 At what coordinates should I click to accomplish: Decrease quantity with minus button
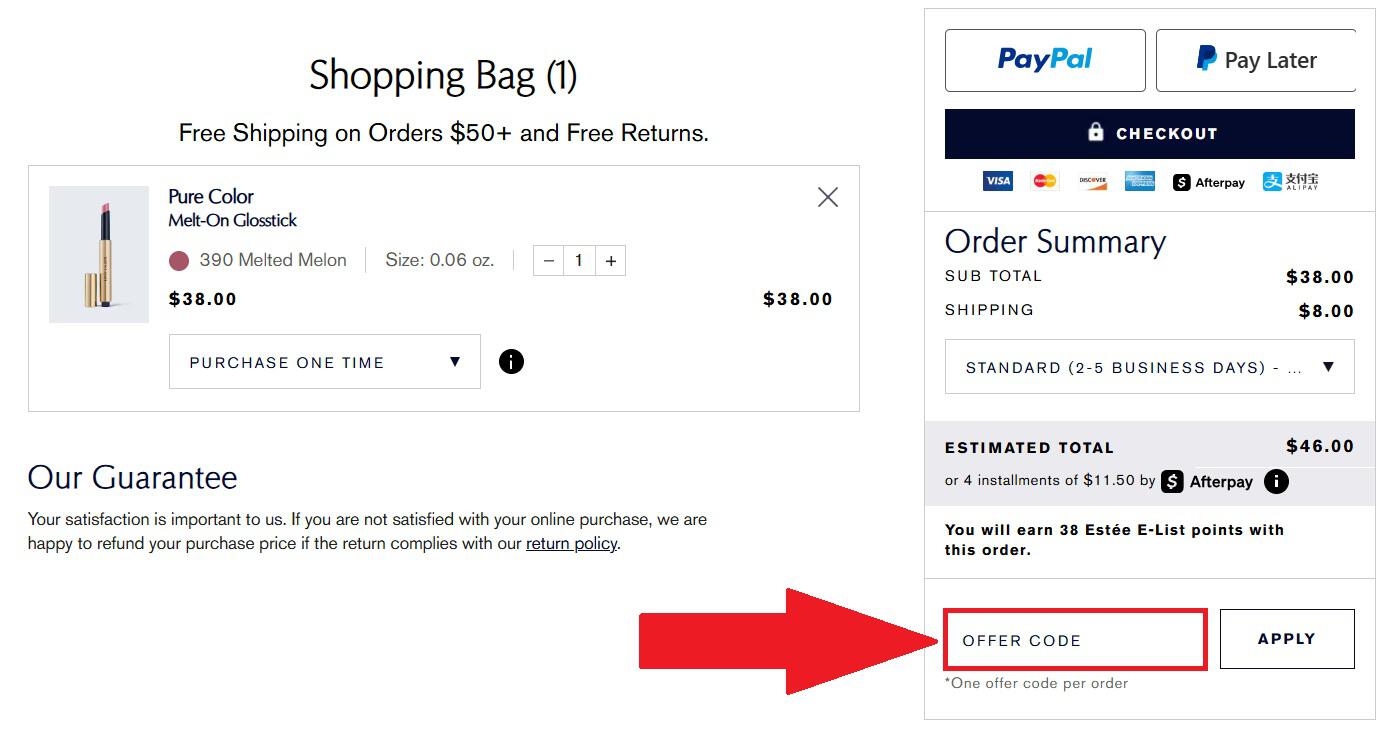click(x=548, y=261)
